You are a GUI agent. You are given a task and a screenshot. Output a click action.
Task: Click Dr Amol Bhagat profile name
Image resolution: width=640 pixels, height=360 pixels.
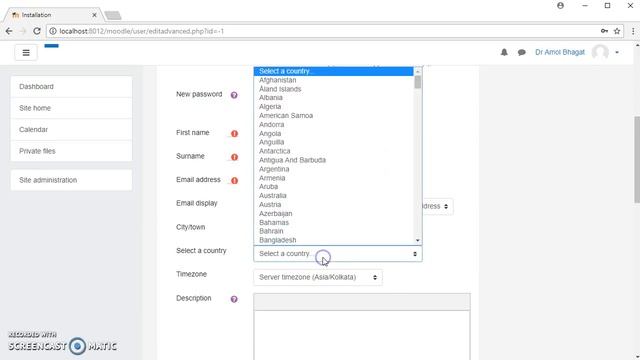pyautogui.click(x=560, y=52)
